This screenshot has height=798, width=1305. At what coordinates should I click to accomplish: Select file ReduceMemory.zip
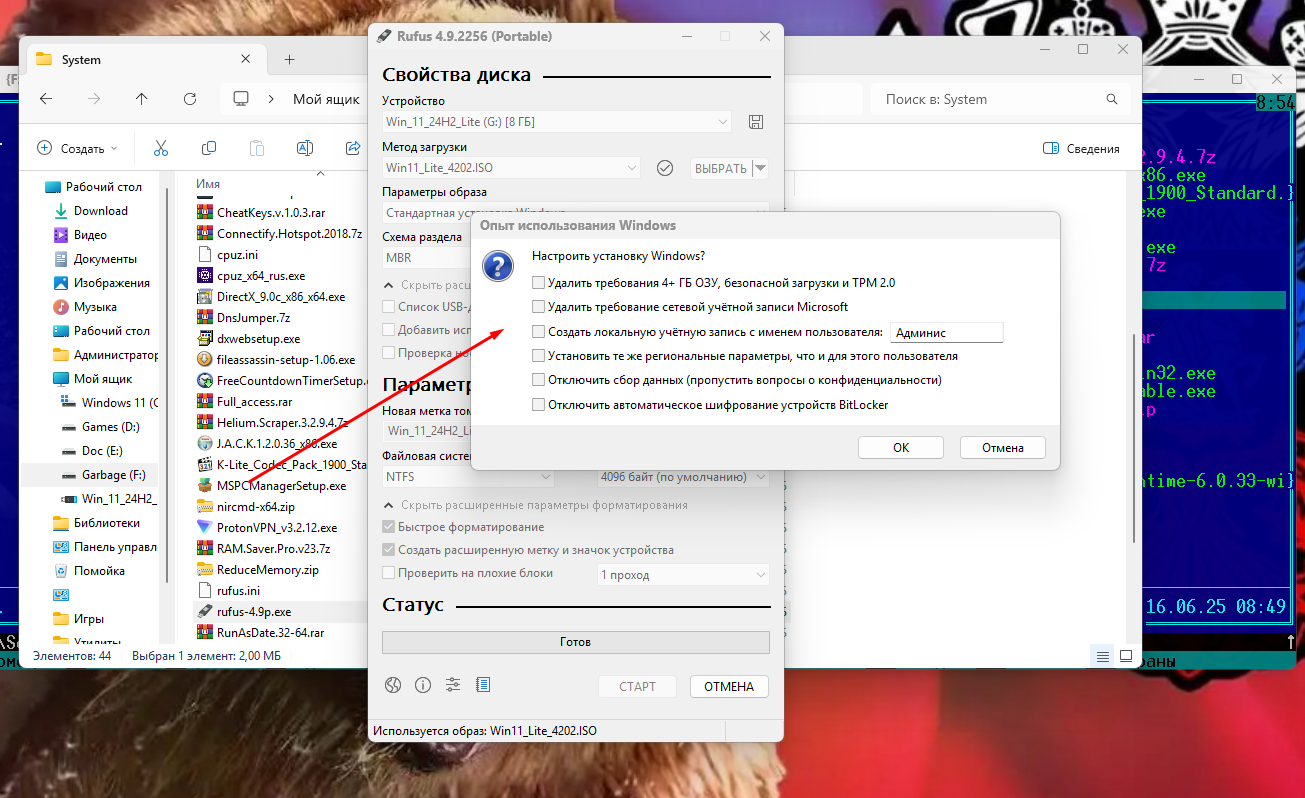267,569
